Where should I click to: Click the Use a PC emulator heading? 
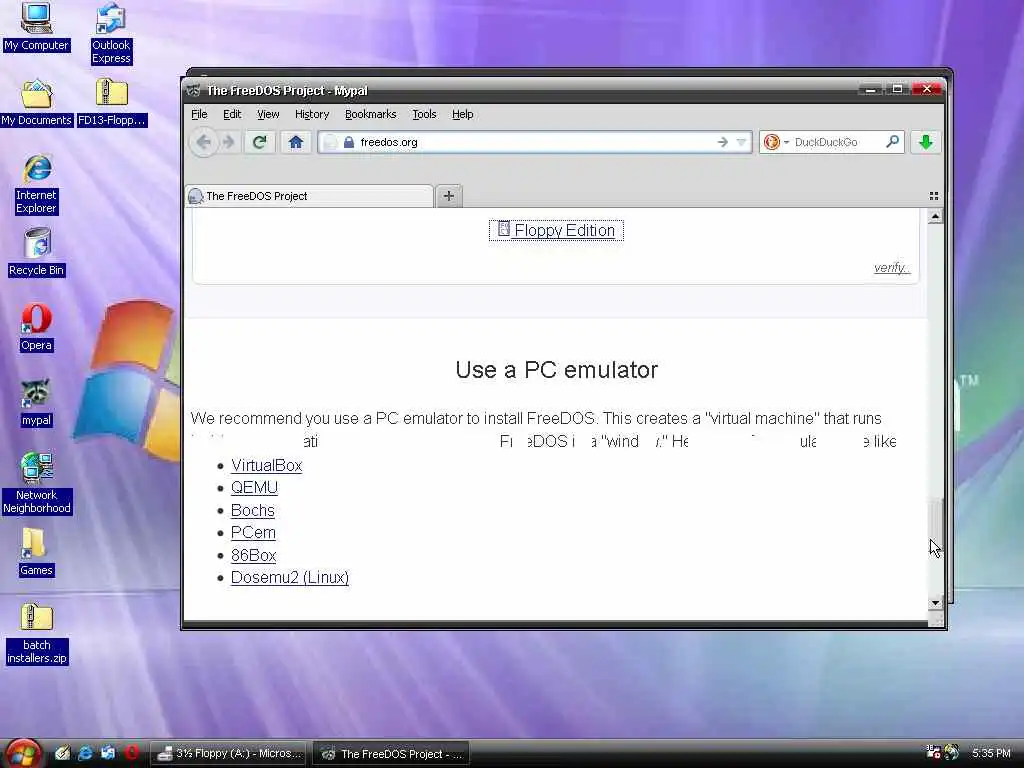[556, 370]
